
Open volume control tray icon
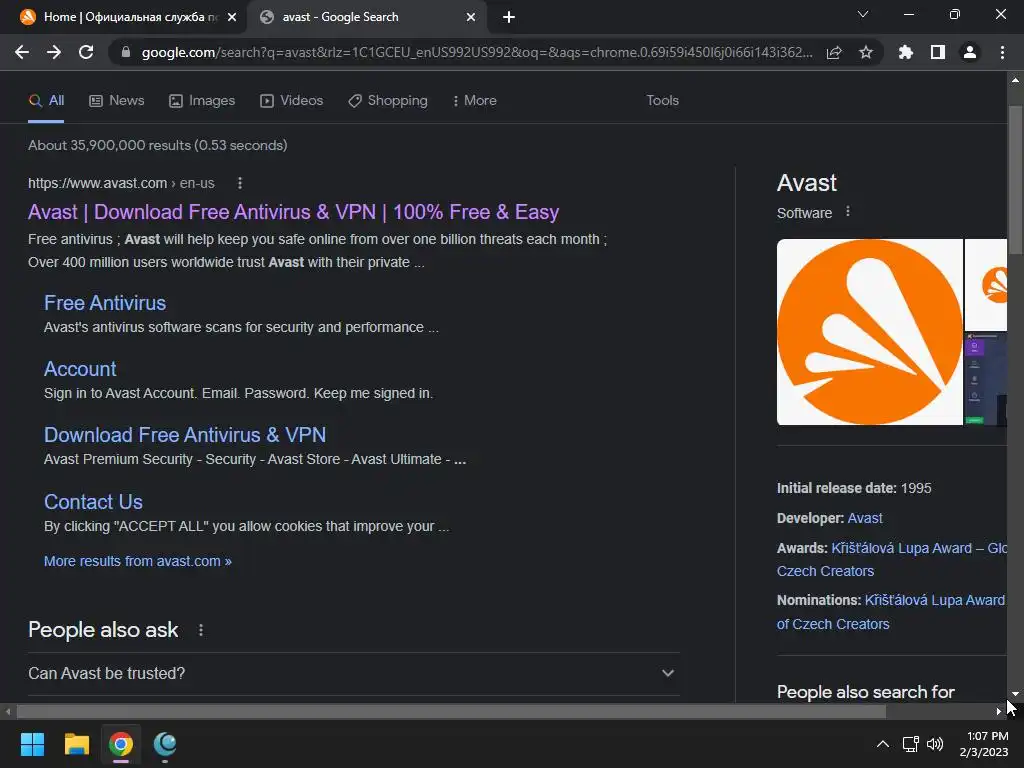click(x=935, y=744)
